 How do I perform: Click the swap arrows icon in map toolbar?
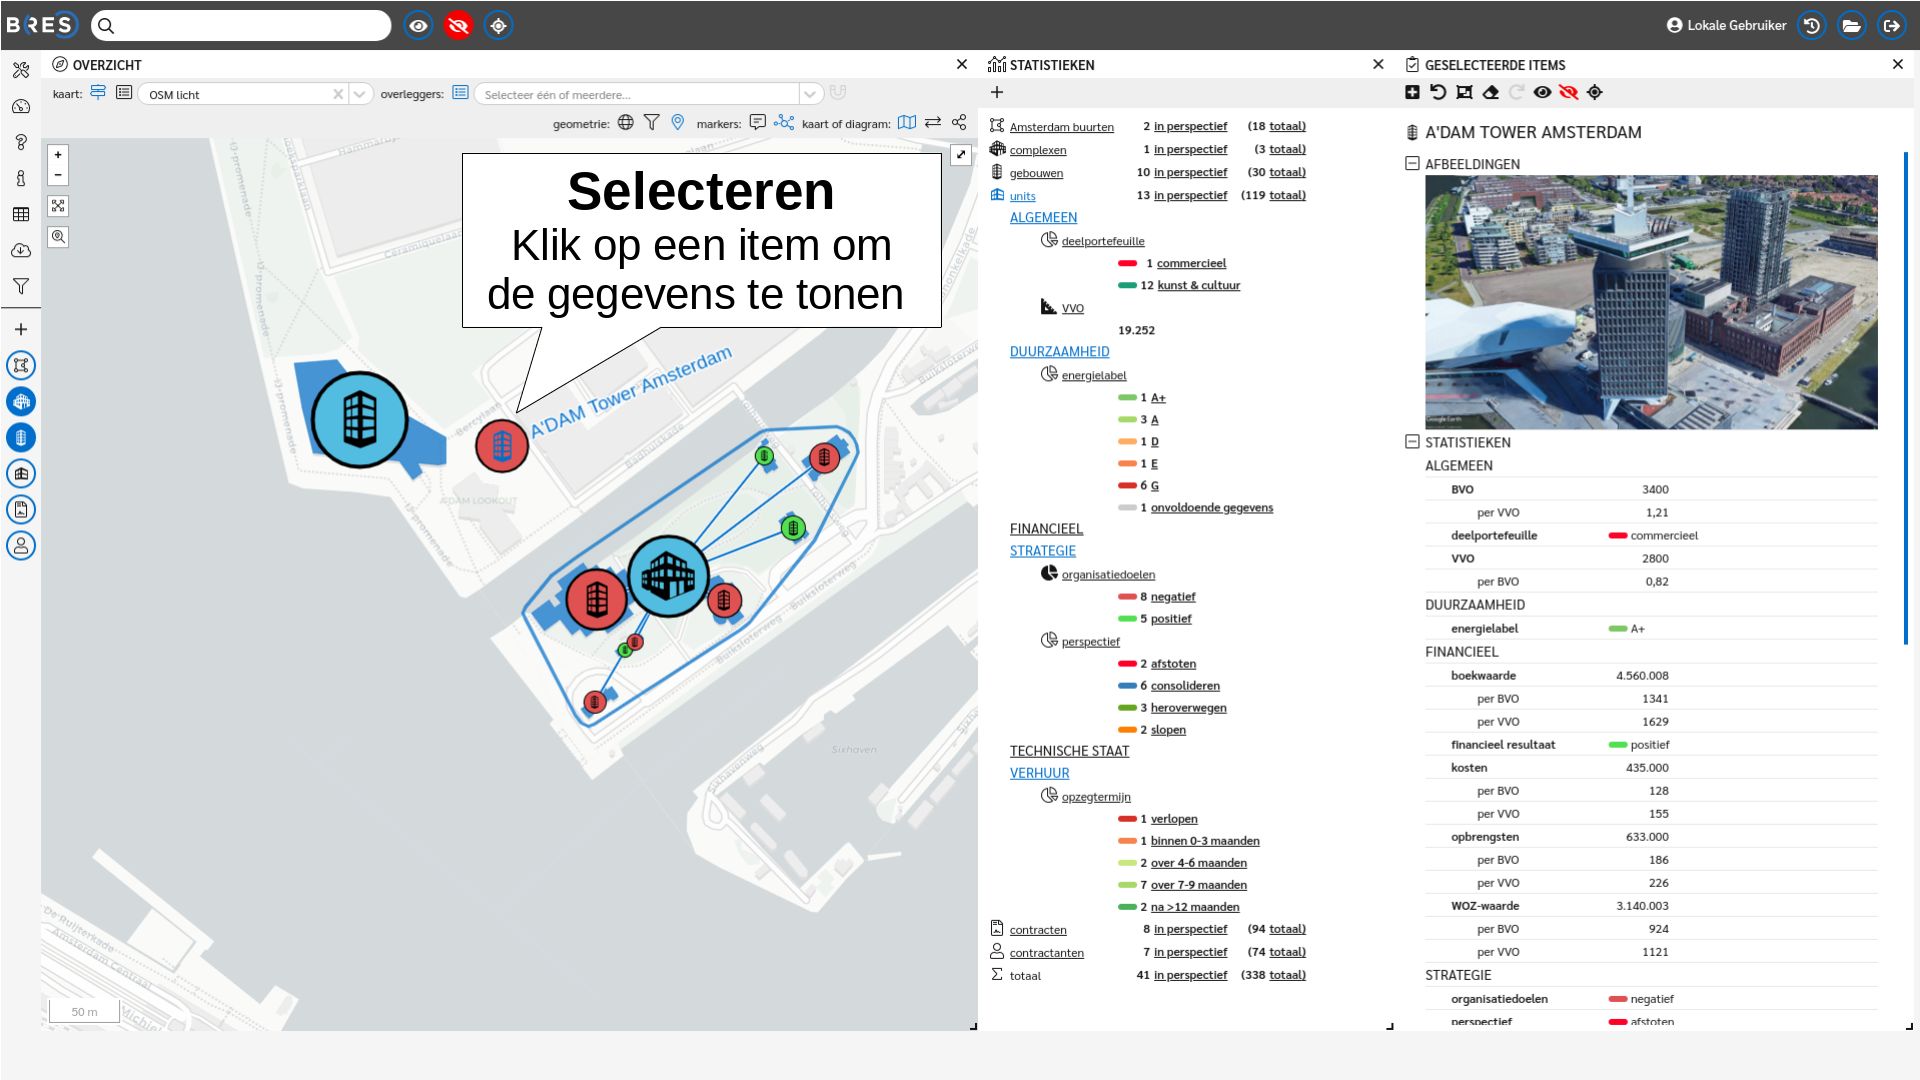pyautogui.click(x=933, y=122)
